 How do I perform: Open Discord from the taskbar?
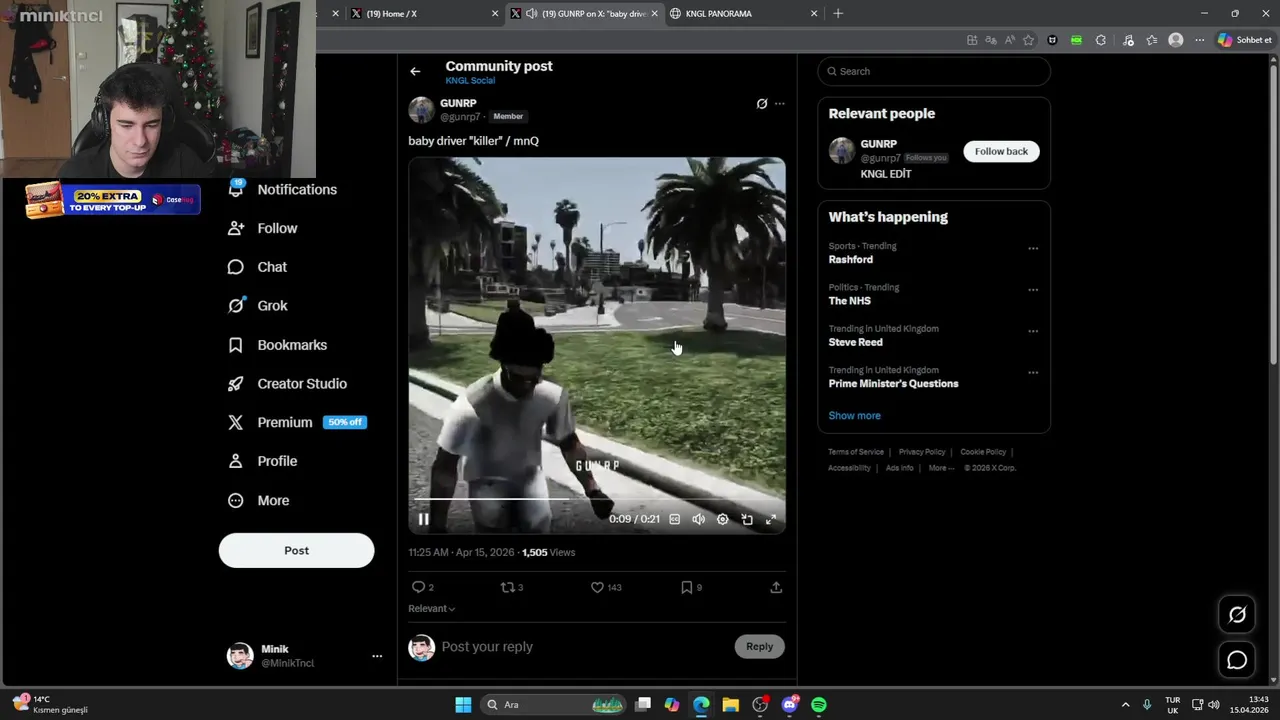click(790, 705)
